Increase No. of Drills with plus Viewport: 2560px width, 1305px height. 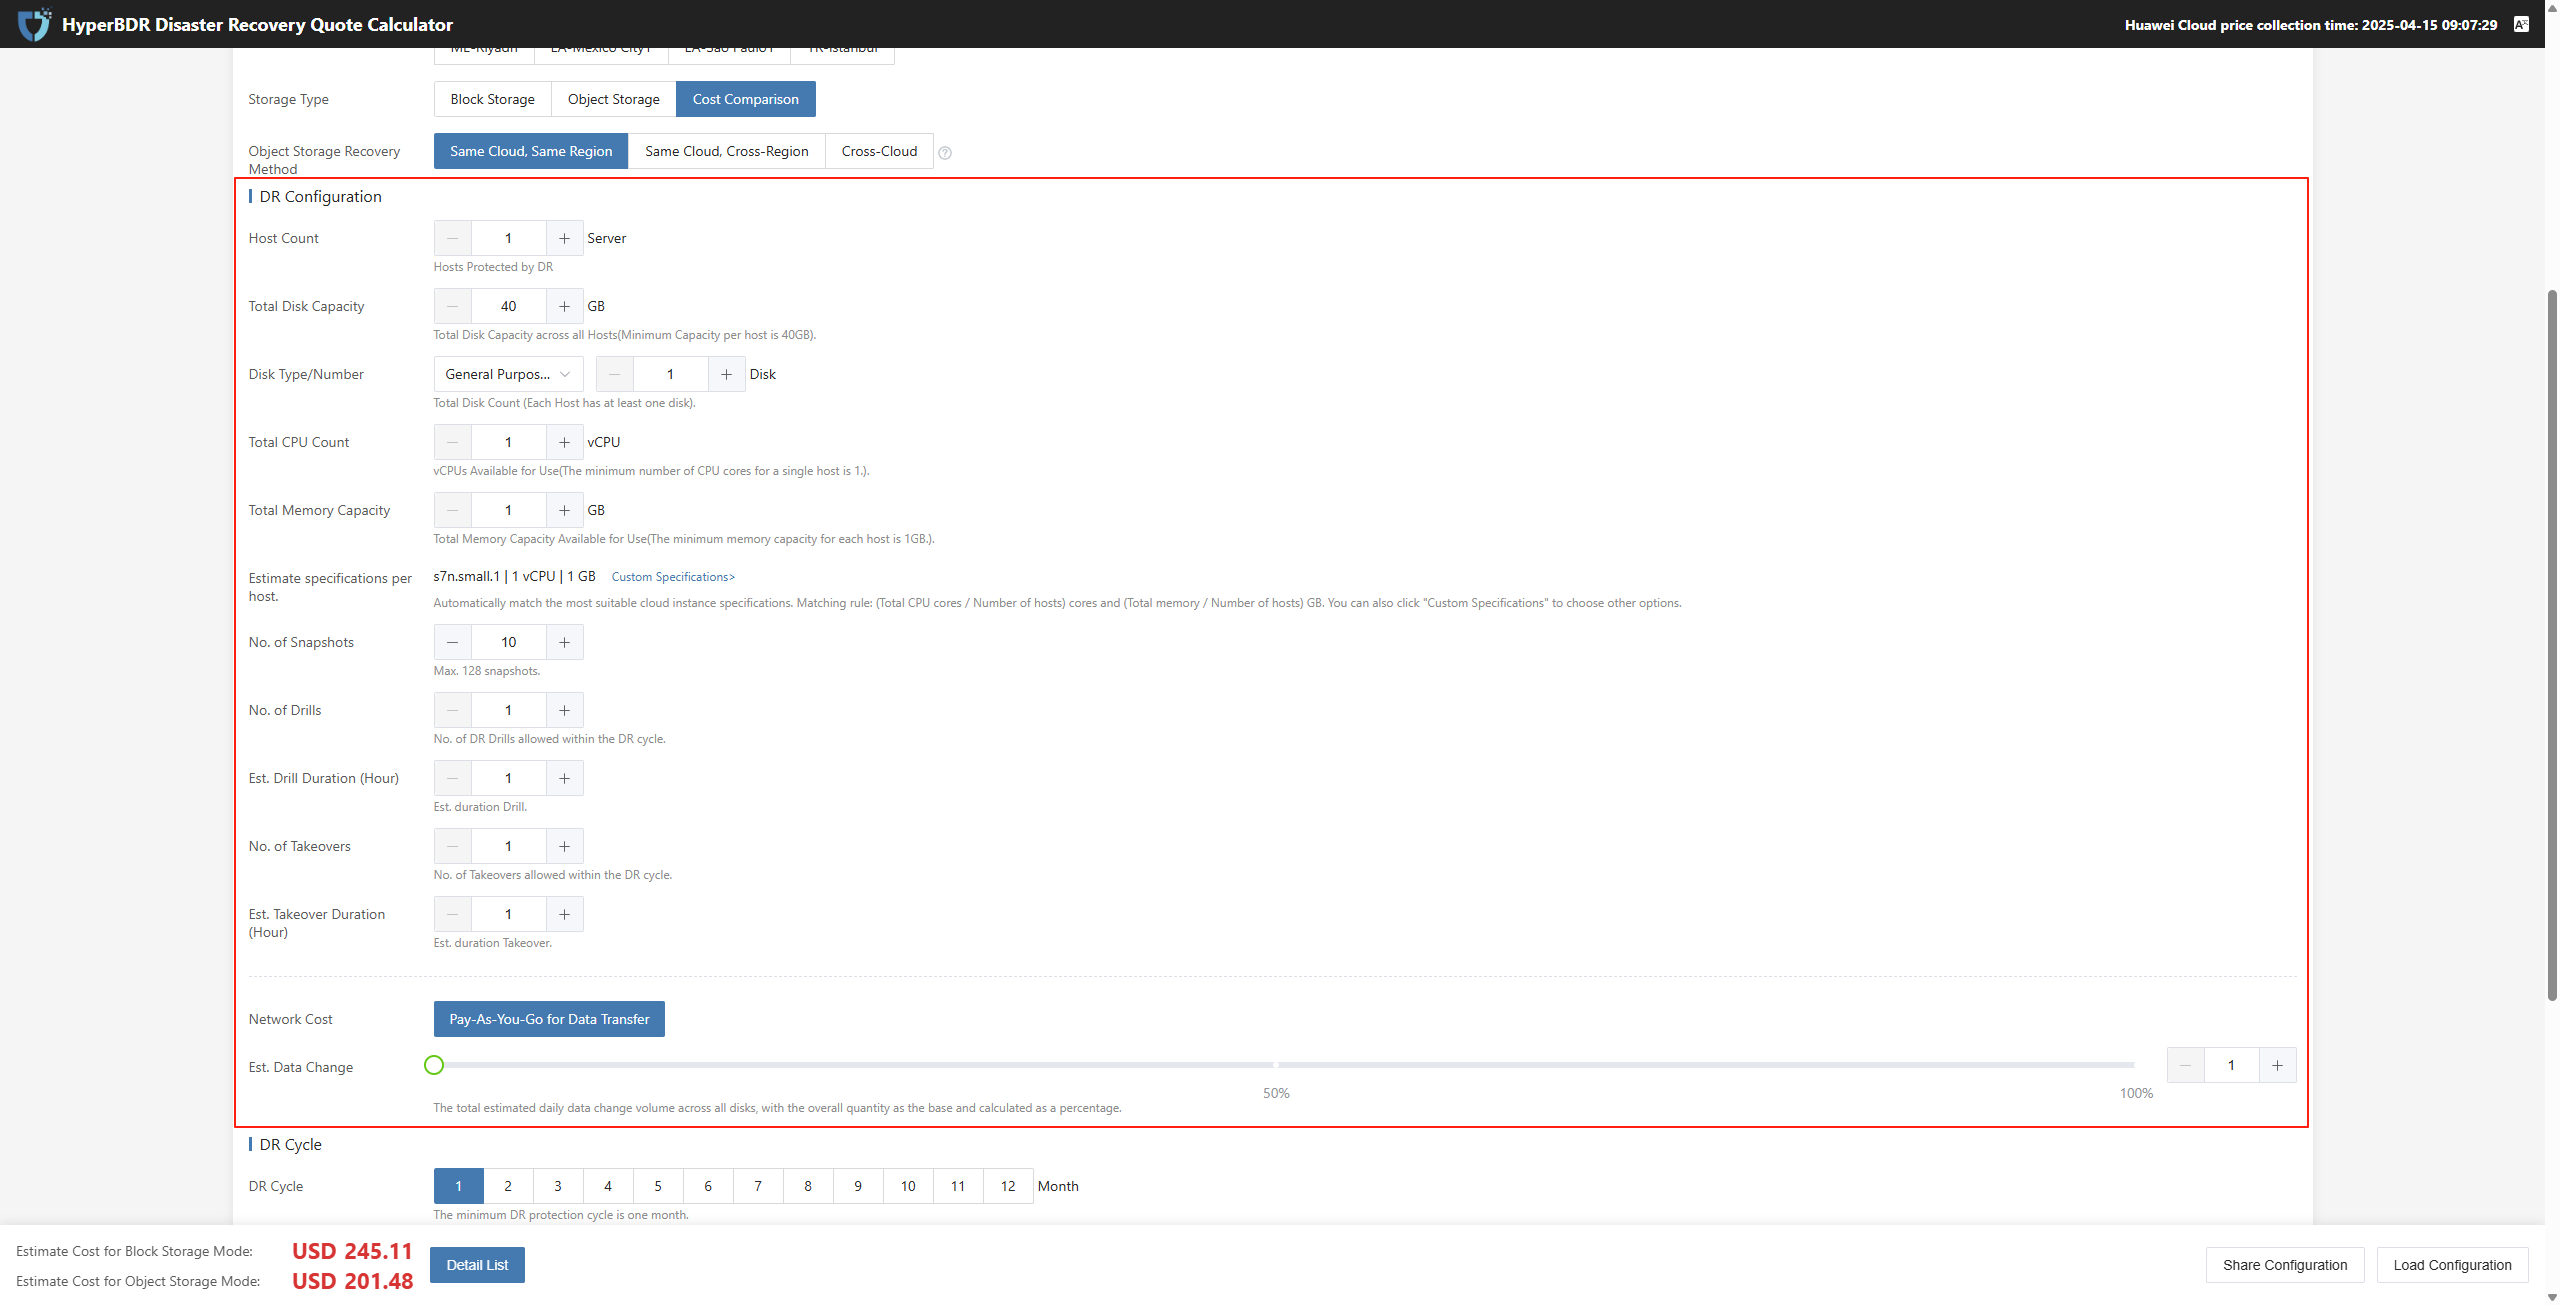(564, 710)
